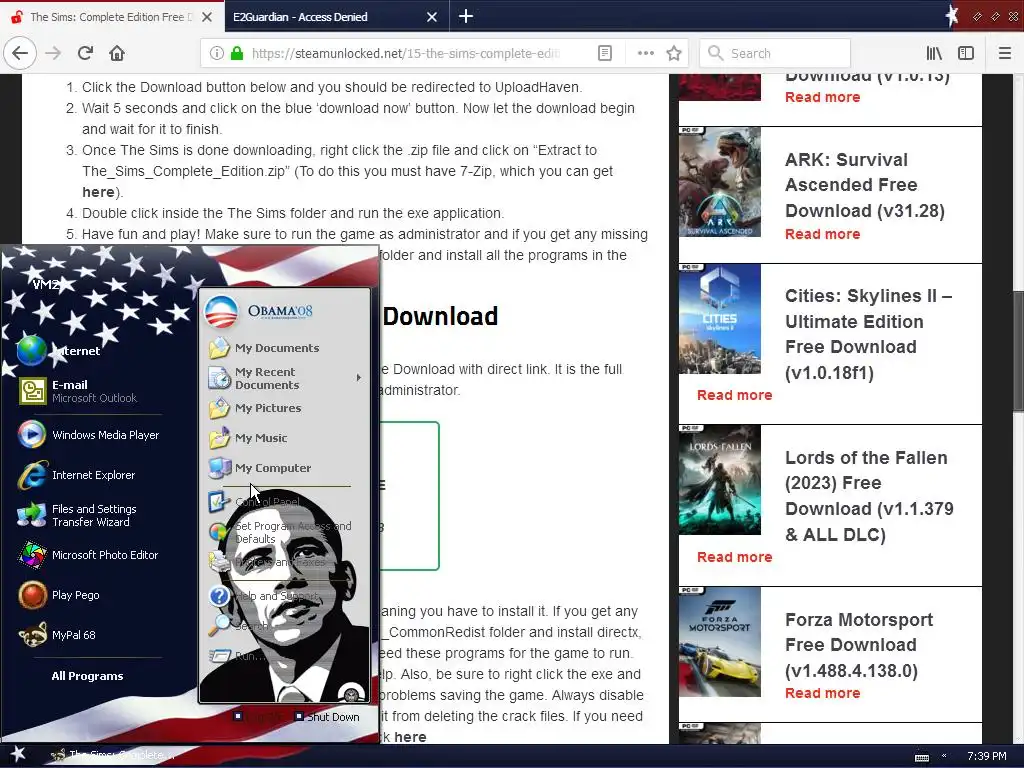Image resolution: width=1024 pixels, height=768 pixels.
Task: Open Help and Support
Action: [x=264, y=596]
